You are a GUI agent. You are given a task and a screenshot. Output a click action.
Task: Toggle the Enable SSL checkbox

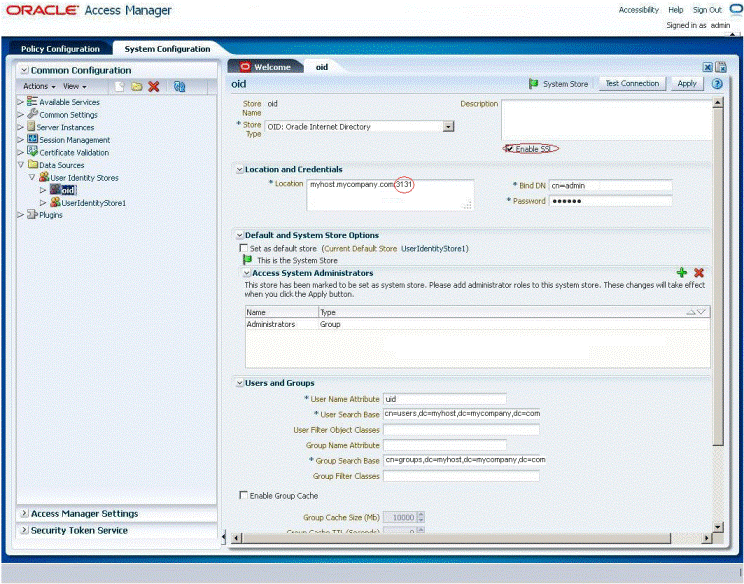point(510,149)
